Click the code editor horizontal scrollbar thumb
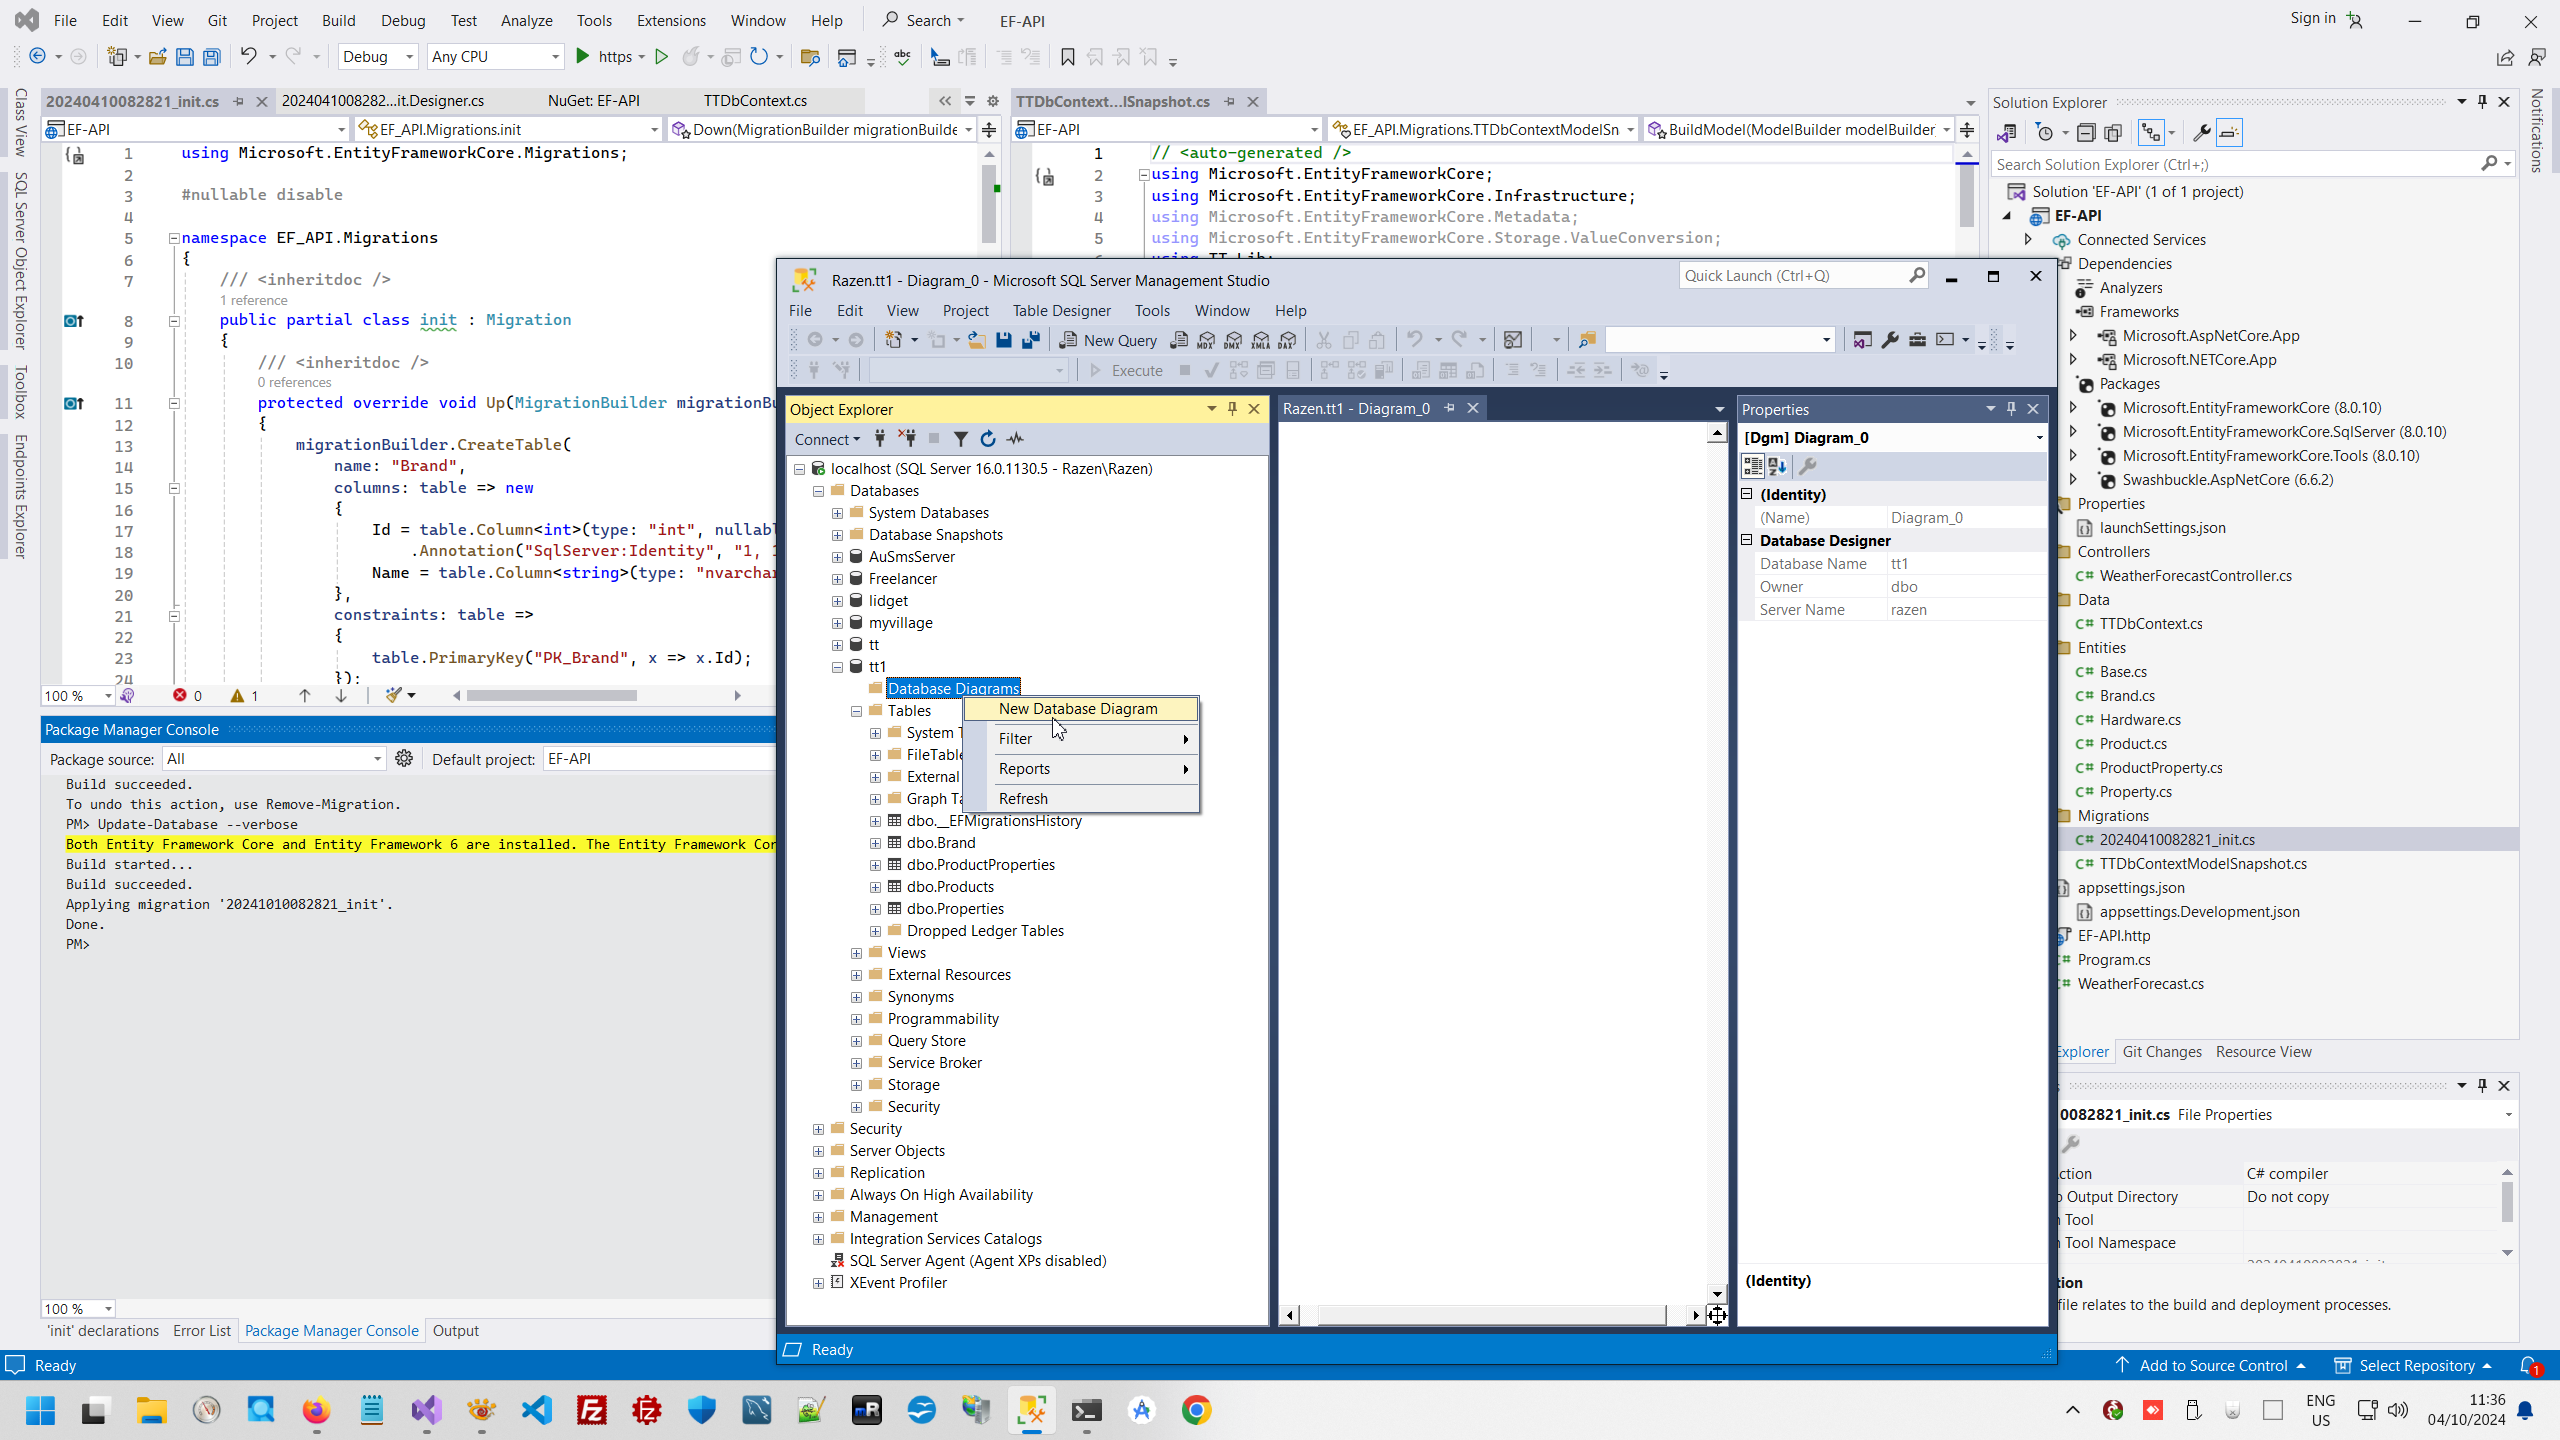The width and height of the screenshot is (2560, 1440). 551,696
